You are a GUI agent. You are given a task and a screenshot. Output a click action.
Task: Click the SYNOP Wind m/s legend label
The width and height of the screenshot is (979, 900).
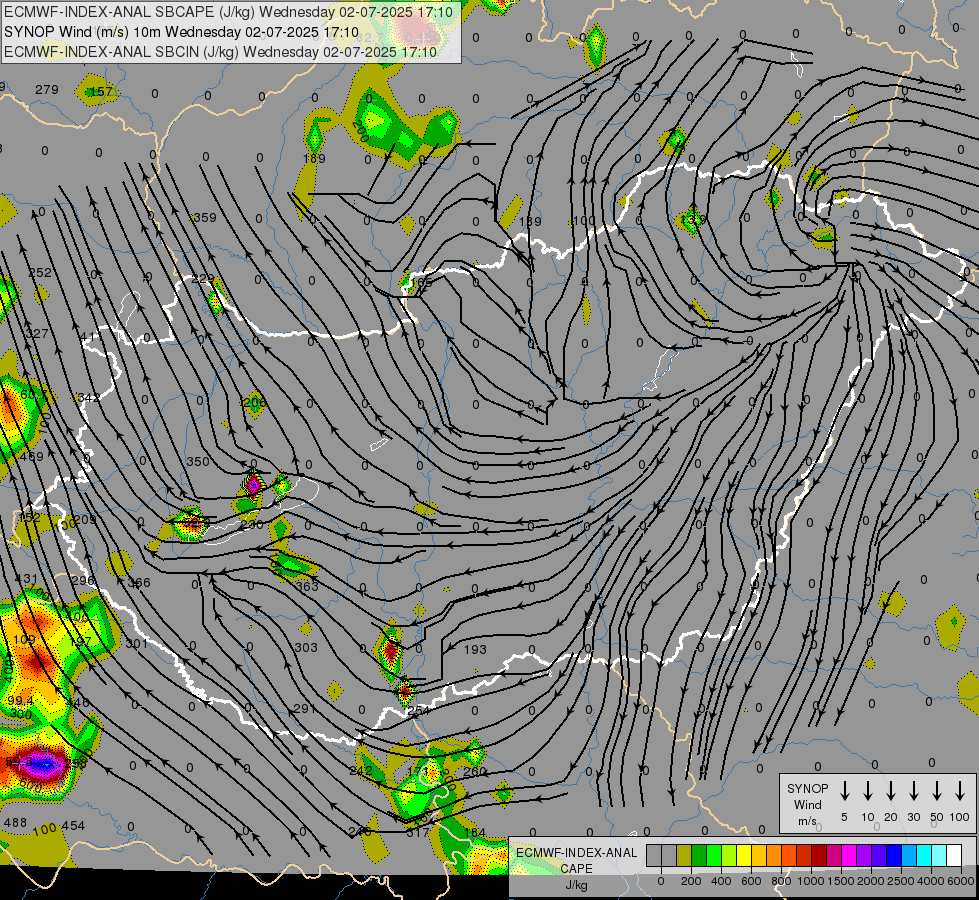[807, 804]
